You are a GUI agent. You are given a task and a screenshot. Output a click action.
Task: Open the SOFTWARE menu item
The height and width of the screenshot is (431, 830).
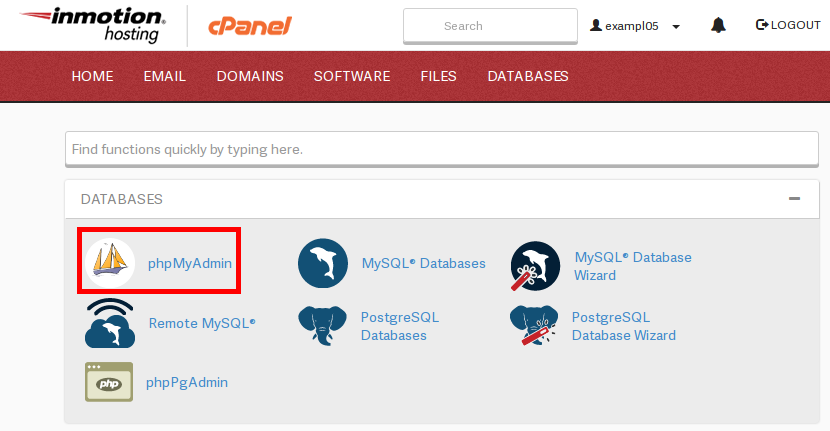click(x=352, y=76)
